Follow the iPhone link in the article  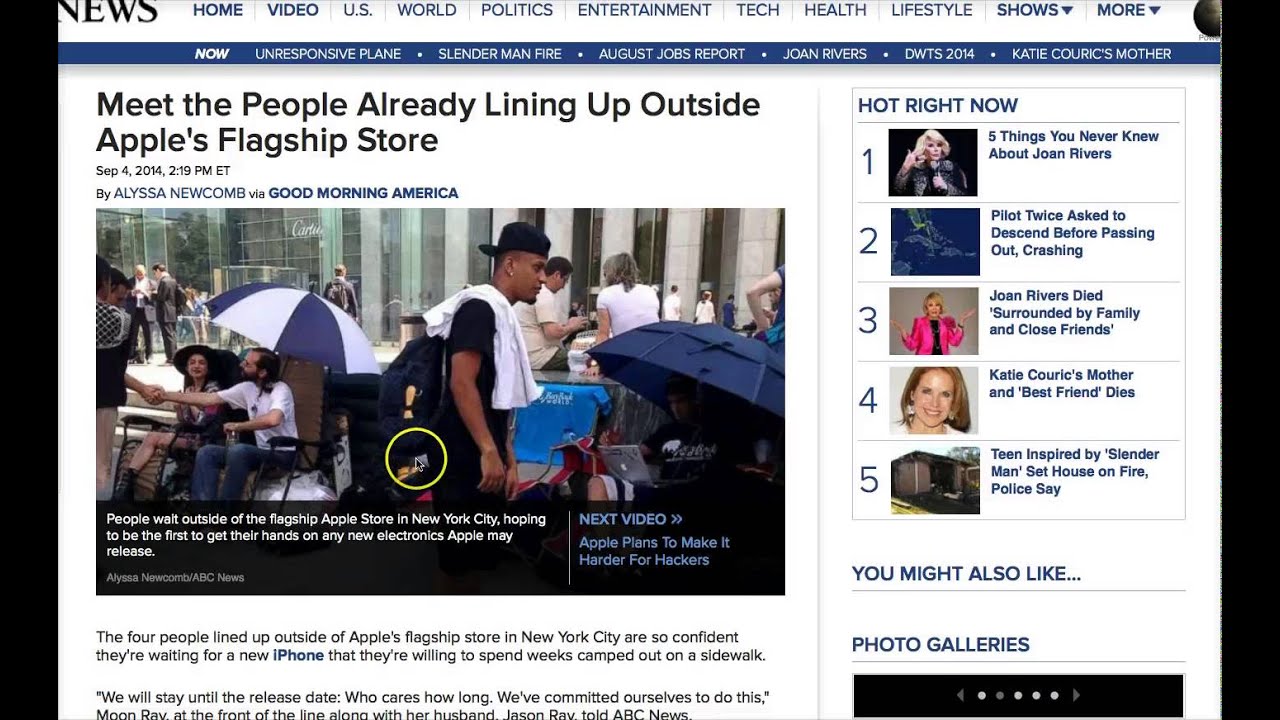[298, 656]
